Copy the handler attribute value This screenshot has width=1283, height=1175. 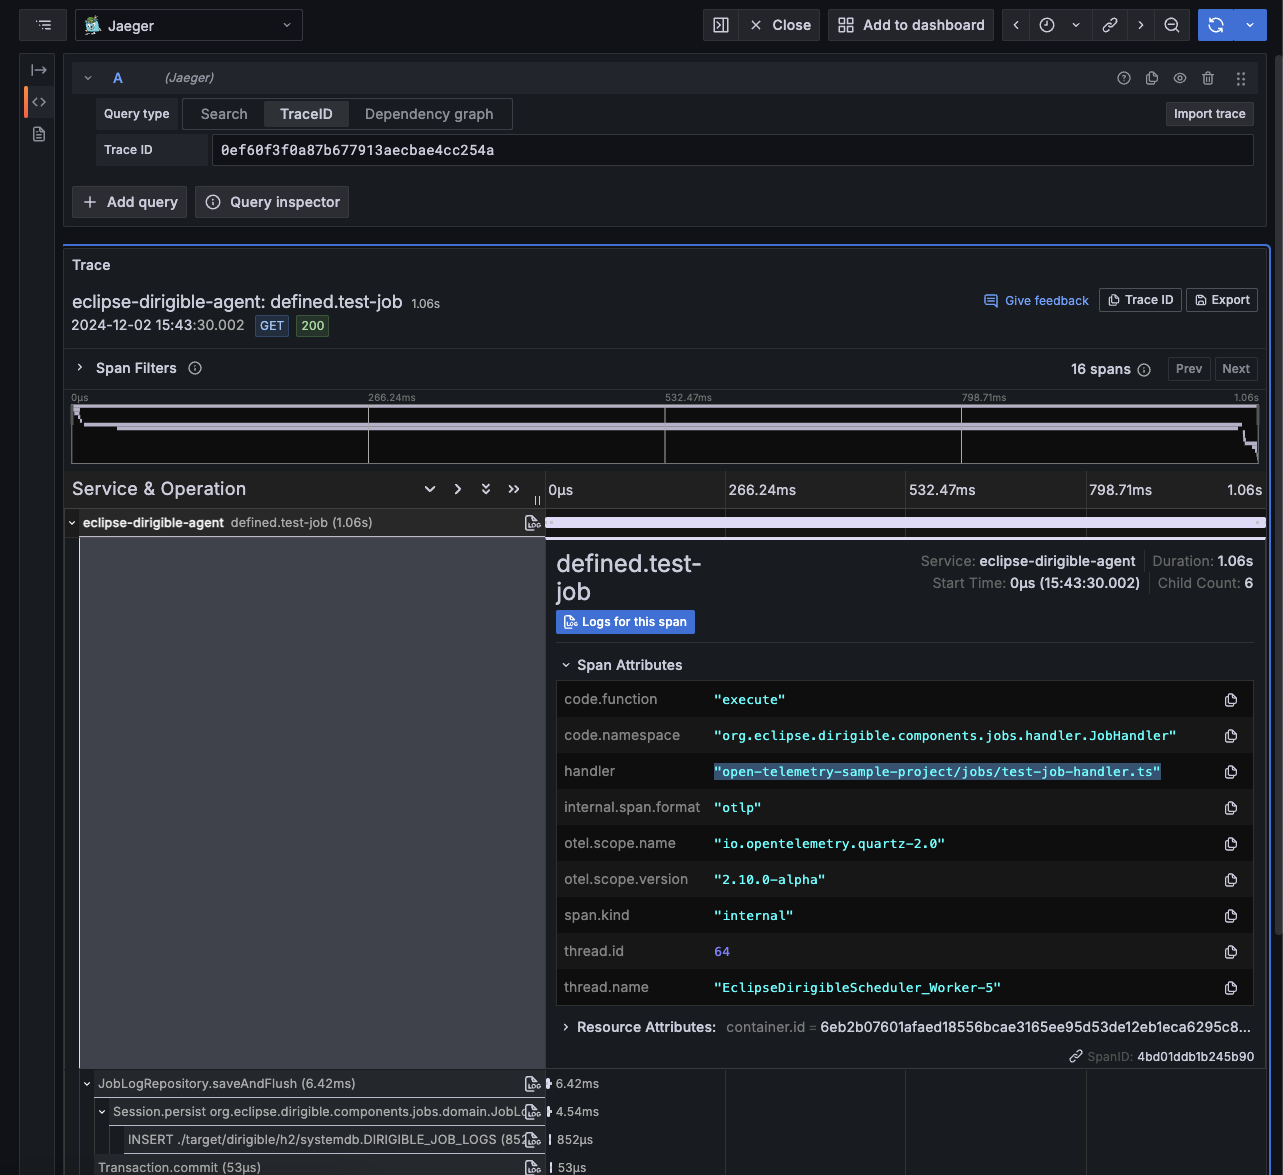click(x=1231, y=772)
